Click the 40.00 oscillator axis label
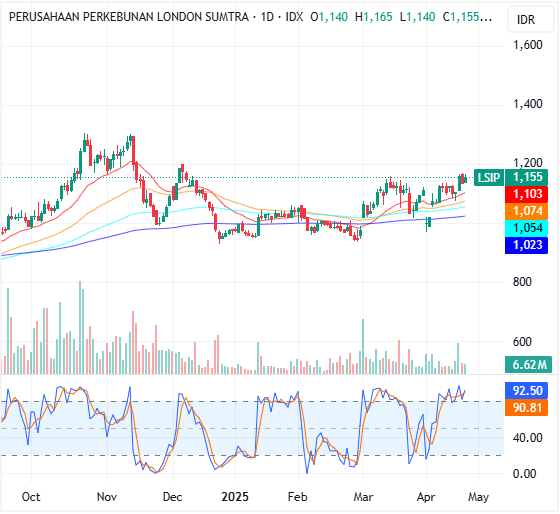This screenshot has height=514, width=560. (528, 438)
